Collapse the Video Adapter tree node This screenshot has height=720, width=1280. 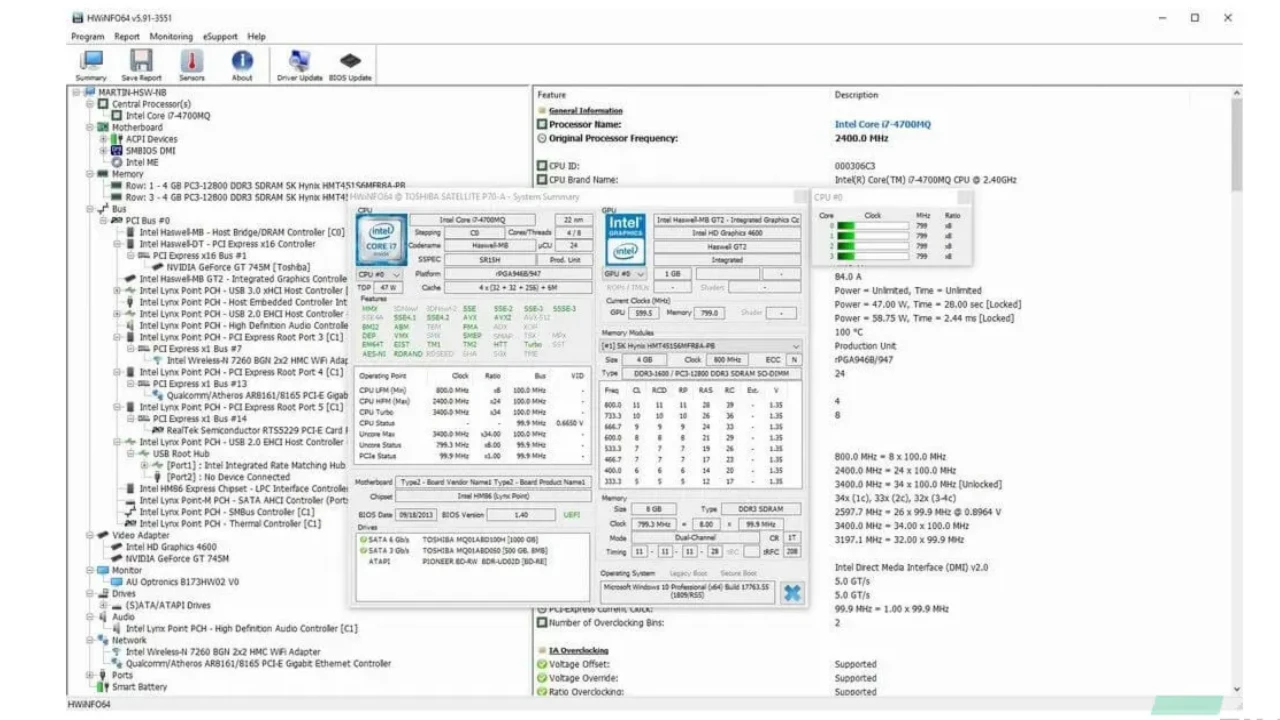[x=89, y=535]
